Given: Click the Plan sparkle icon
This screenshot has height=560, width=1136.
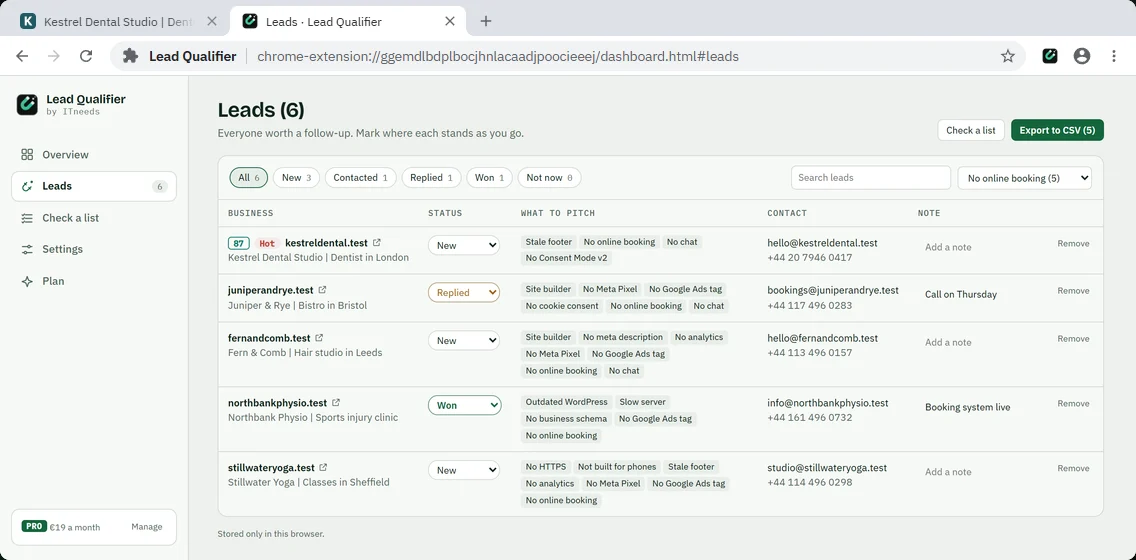Looking at the screenshot, I should click(28, 281).
